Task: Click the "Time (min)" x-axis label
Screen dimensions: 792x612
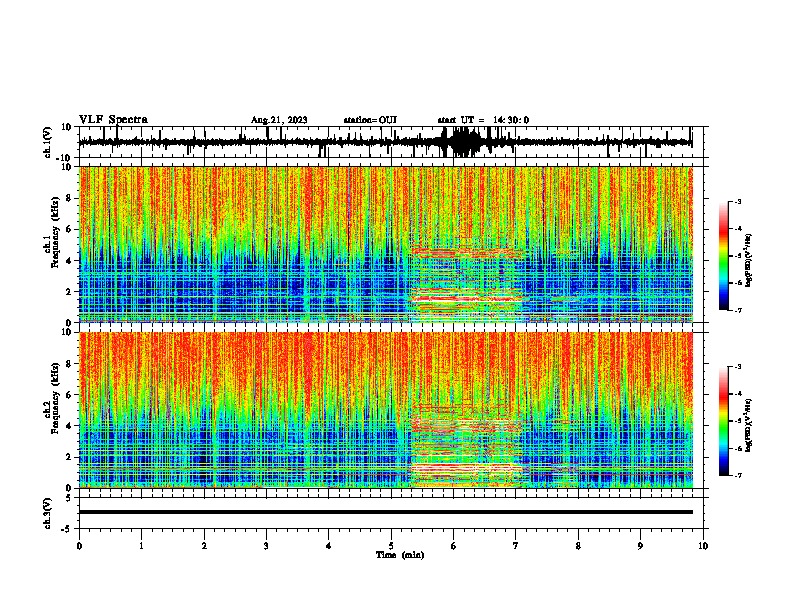Action: (400, 555)
